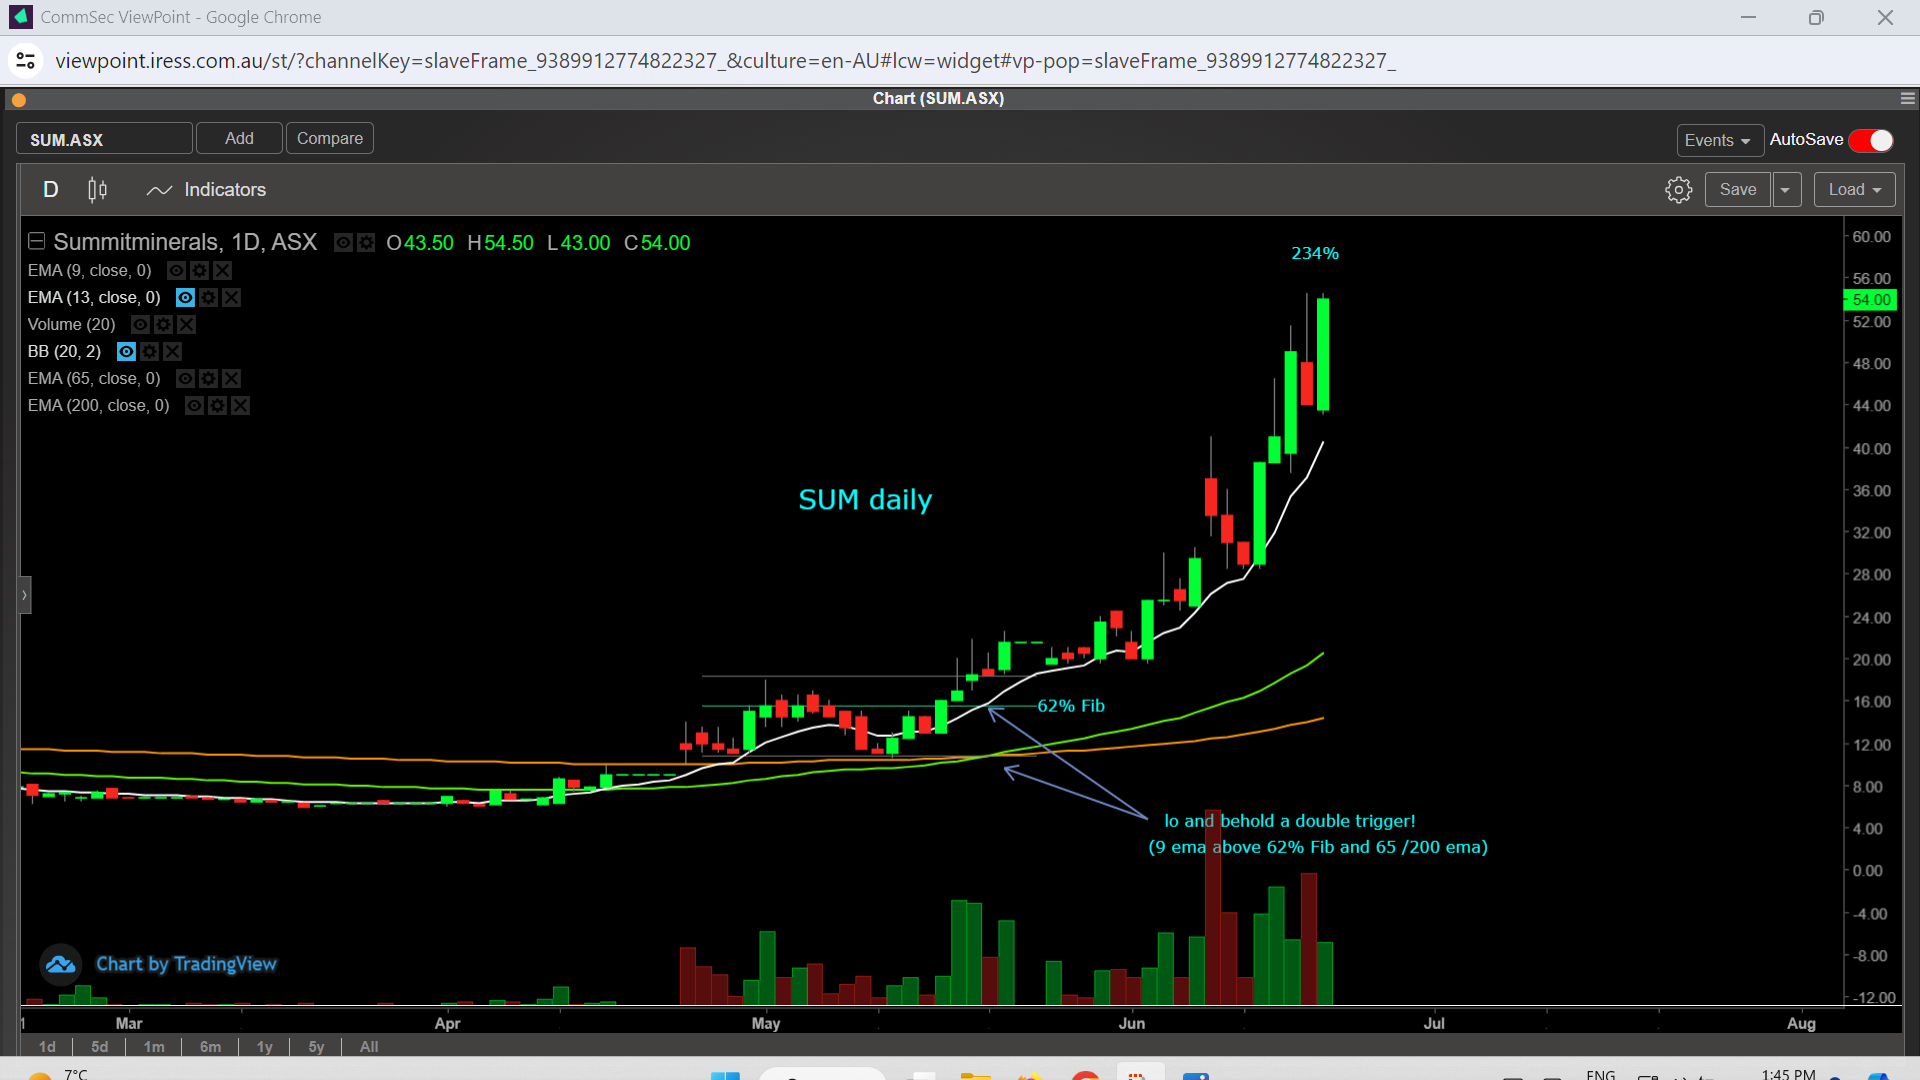Hide the EMA (13, close, 0) line
Screen dimensions: 1920x1080
(x=185, y=298)
